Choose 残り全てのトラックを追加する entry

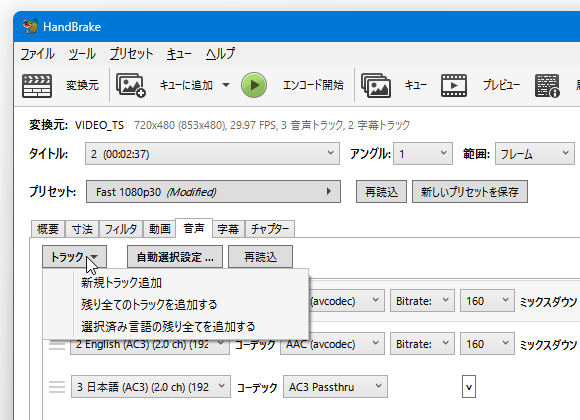pyautogui.click(x=176, y=305)
